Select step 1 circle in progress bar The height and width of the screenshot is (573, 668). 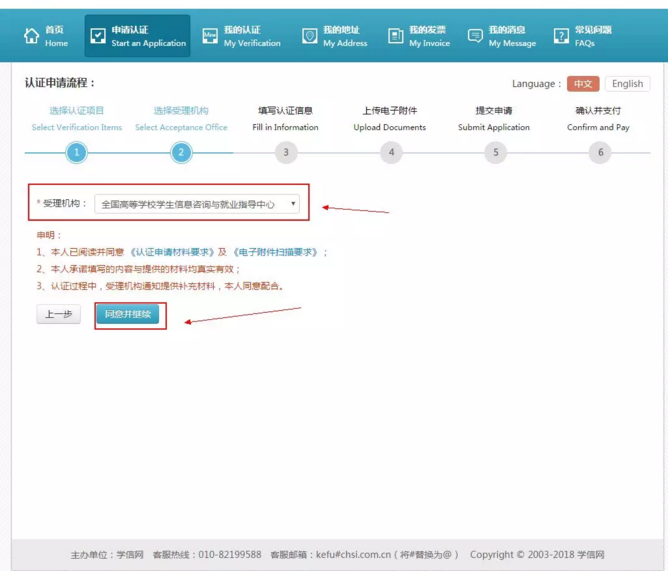pyautogui.click(x=76, y=153)
